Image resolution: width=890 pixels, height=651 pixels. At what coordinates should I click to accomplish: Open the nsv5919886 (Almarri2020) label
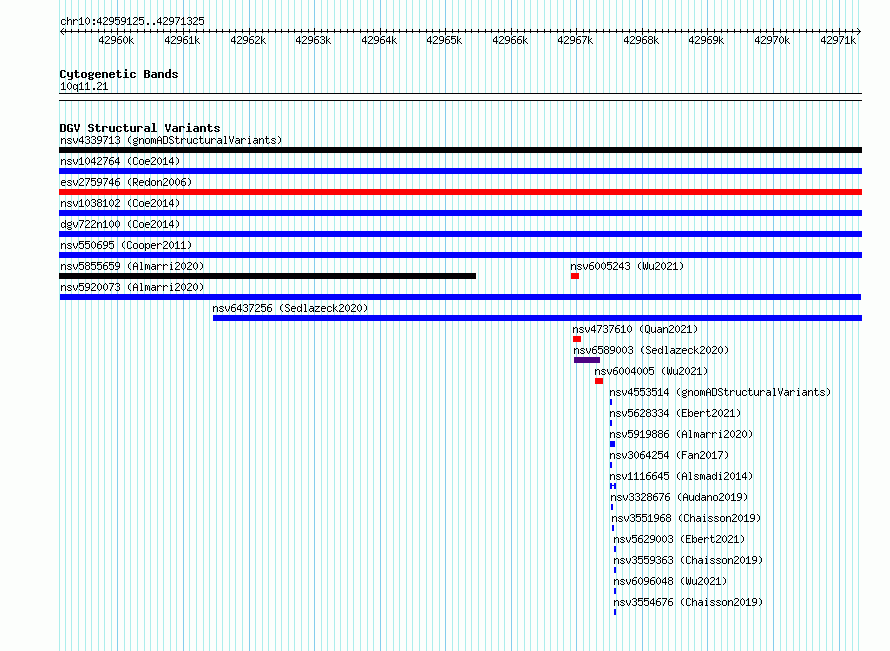click(681, 434)
